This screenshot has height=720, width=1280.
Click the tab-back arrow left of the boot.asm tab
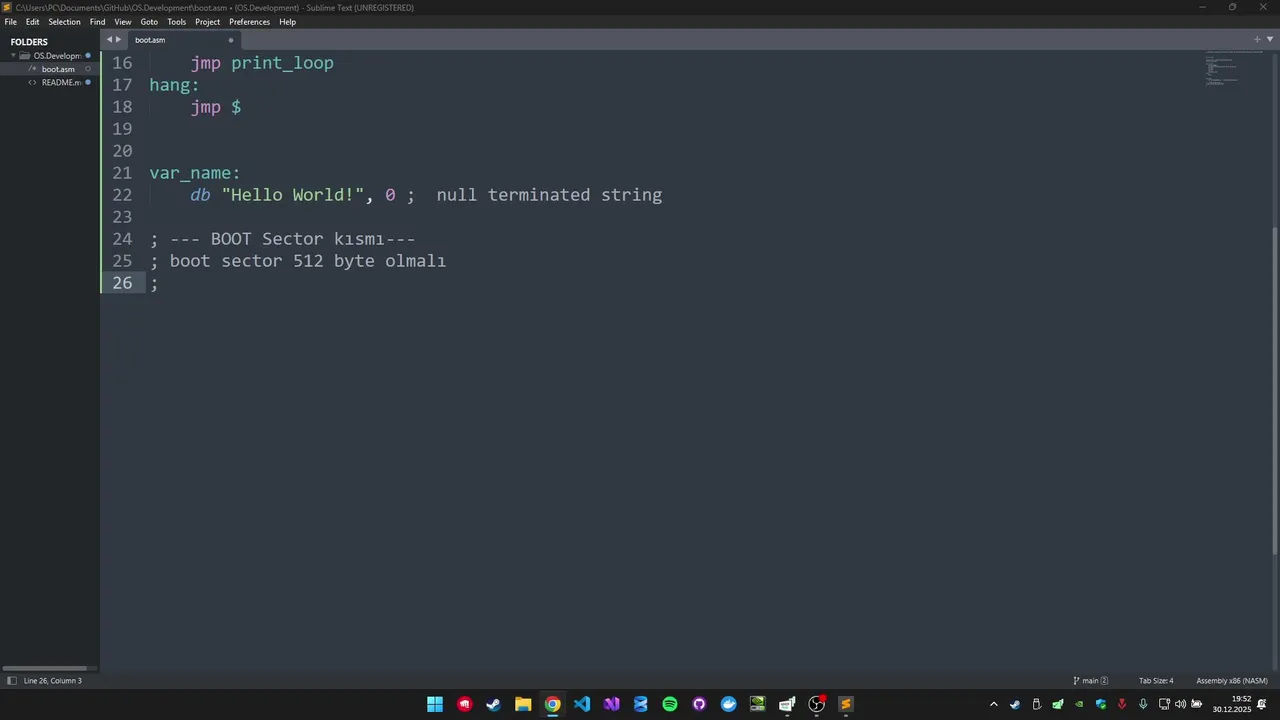109,40
